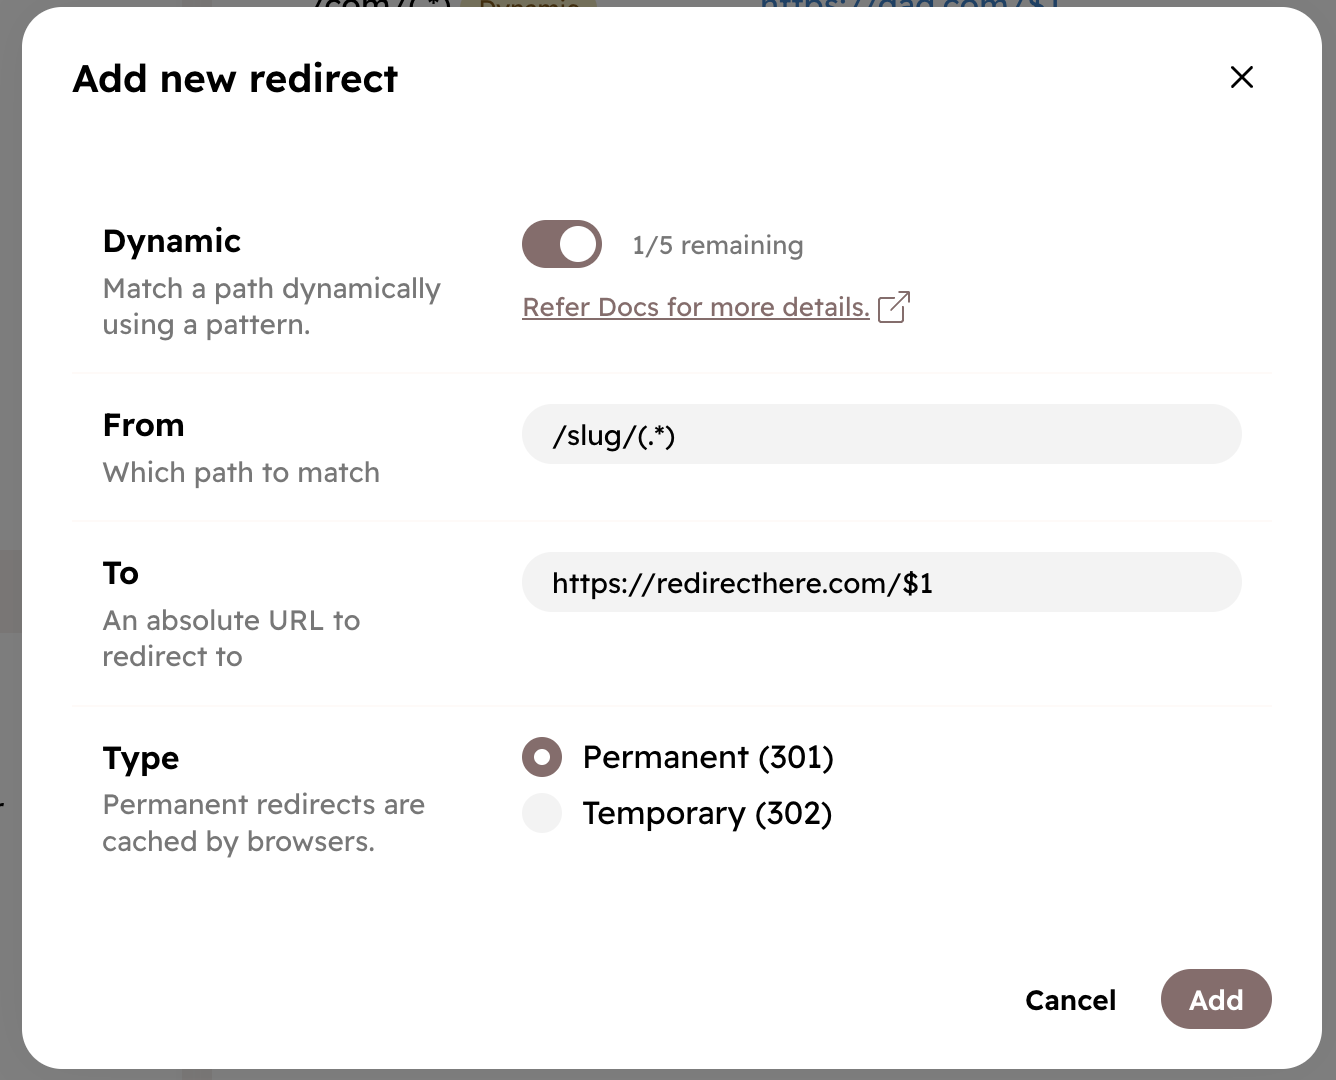
Task: Close the Add new redirect dialog
Action: [x=1241, y=77]
